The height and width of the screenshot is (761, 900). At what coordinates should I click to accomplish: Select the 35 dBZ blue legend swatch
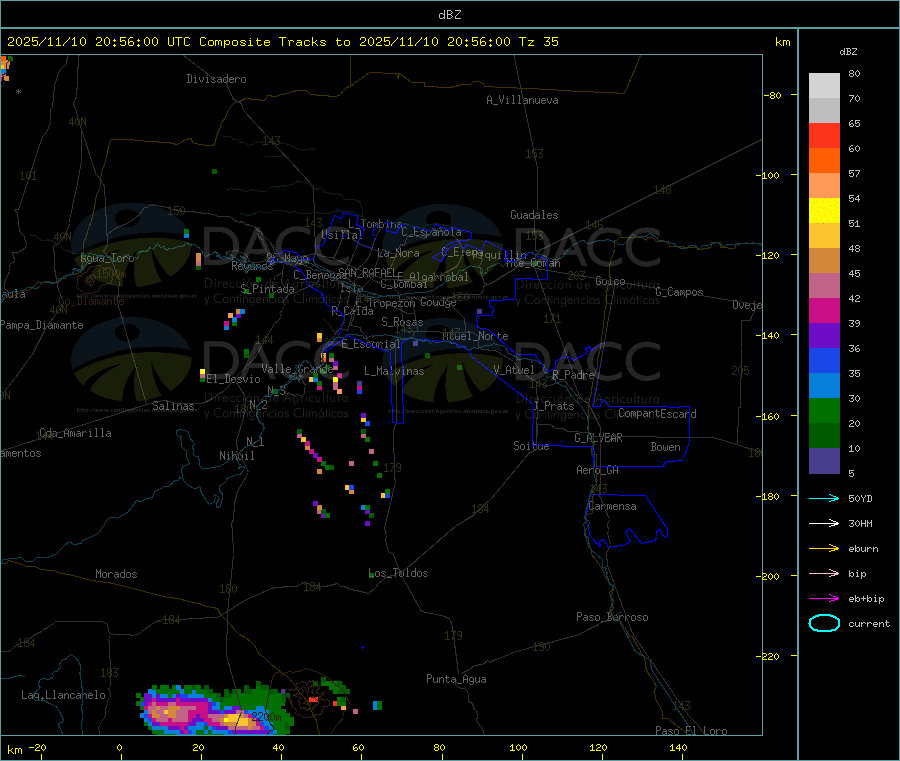coord(824,360)
